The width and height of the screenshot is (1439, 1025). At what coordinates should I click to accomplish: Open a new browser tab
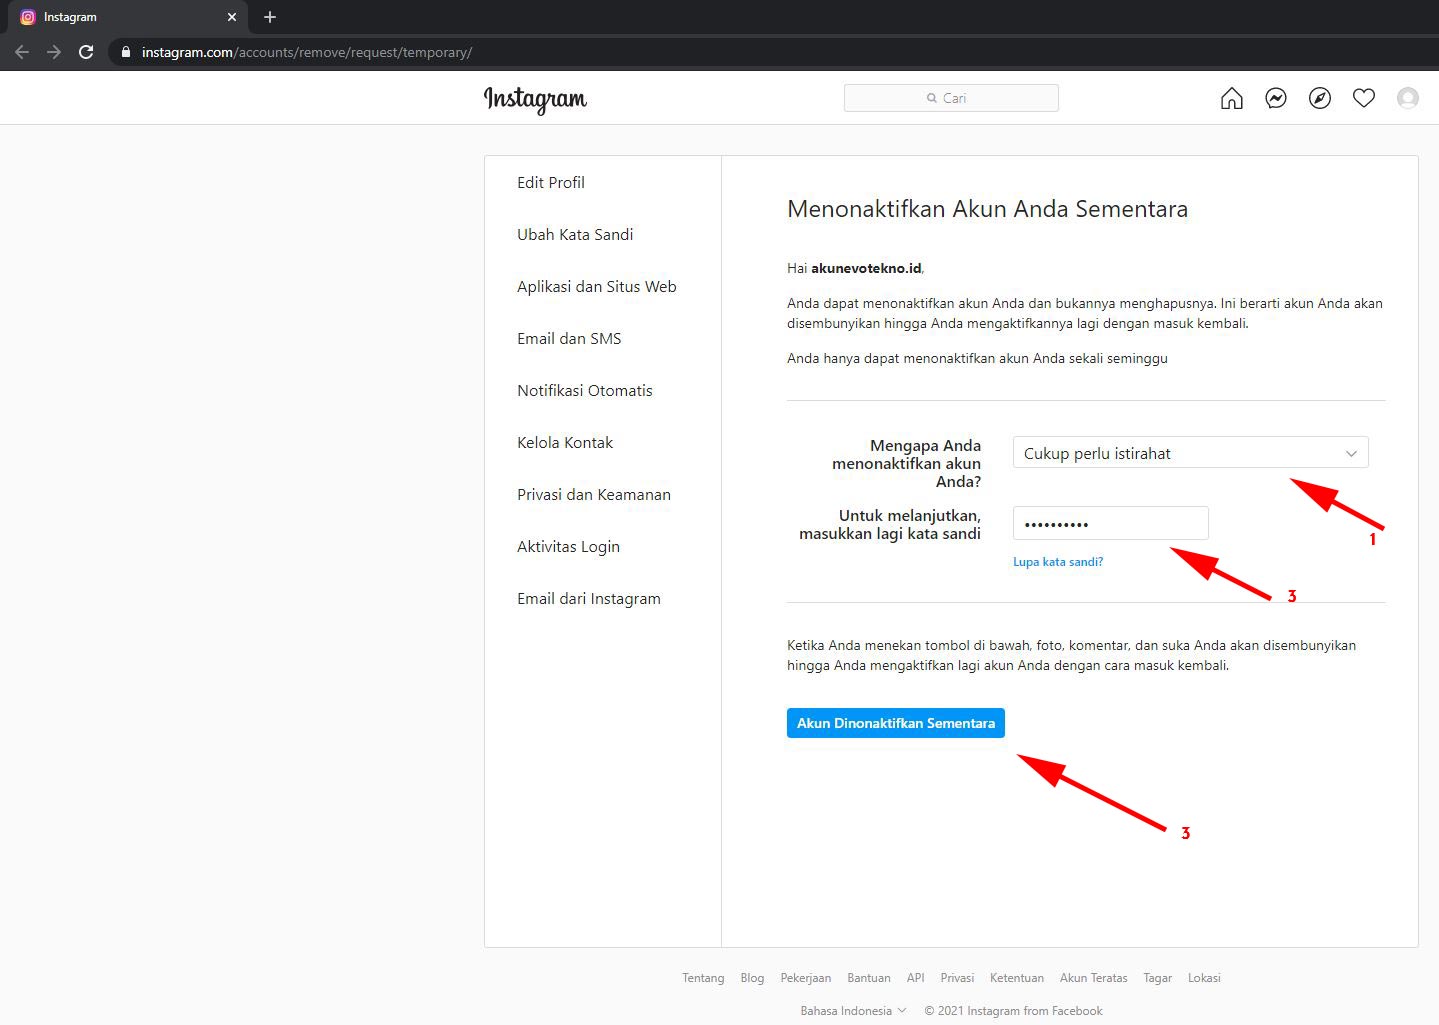point(270,17)
